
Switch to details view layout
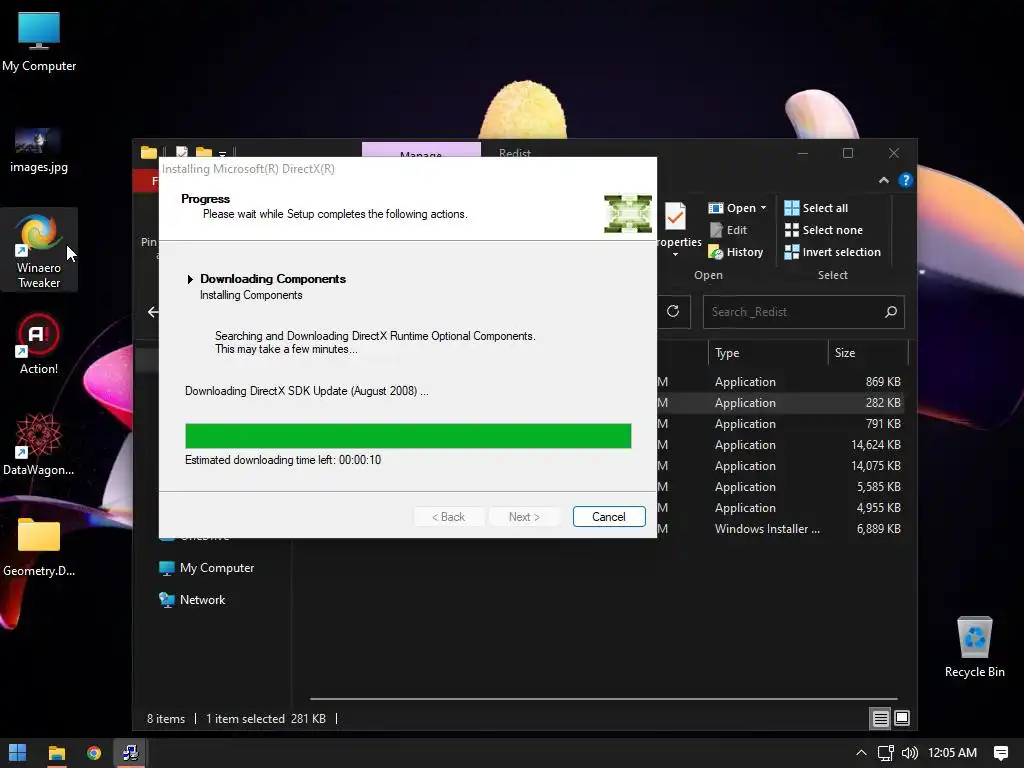[x=880, y=718]
